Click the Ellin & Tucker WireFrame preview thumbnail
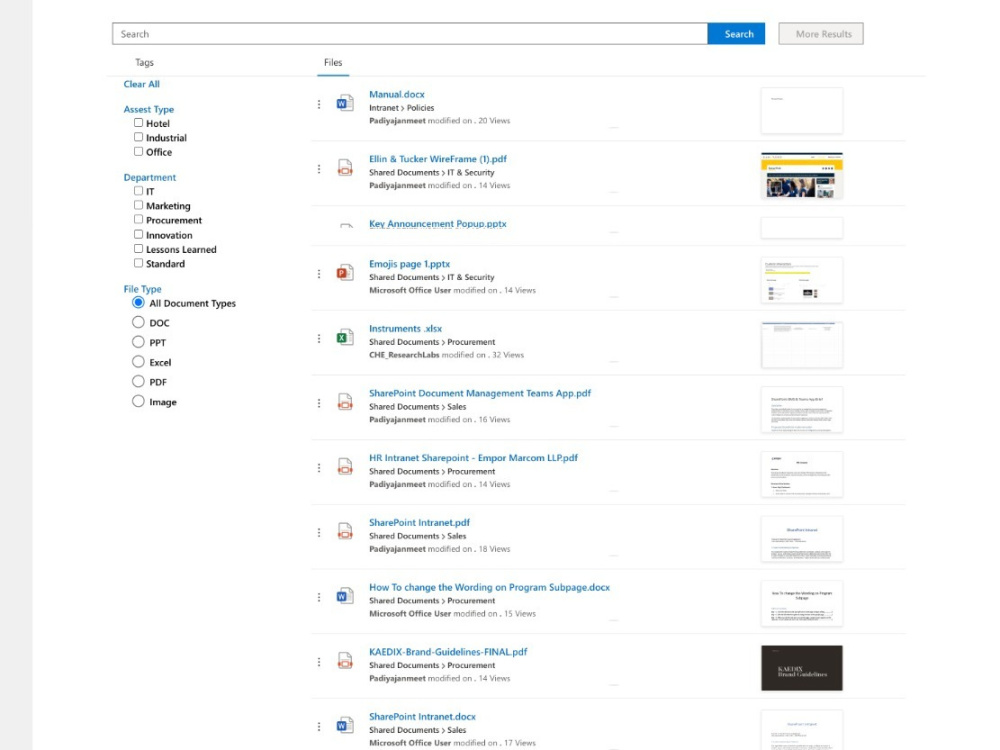Screen dimensions: 1000x750 [x=802, y=175]
